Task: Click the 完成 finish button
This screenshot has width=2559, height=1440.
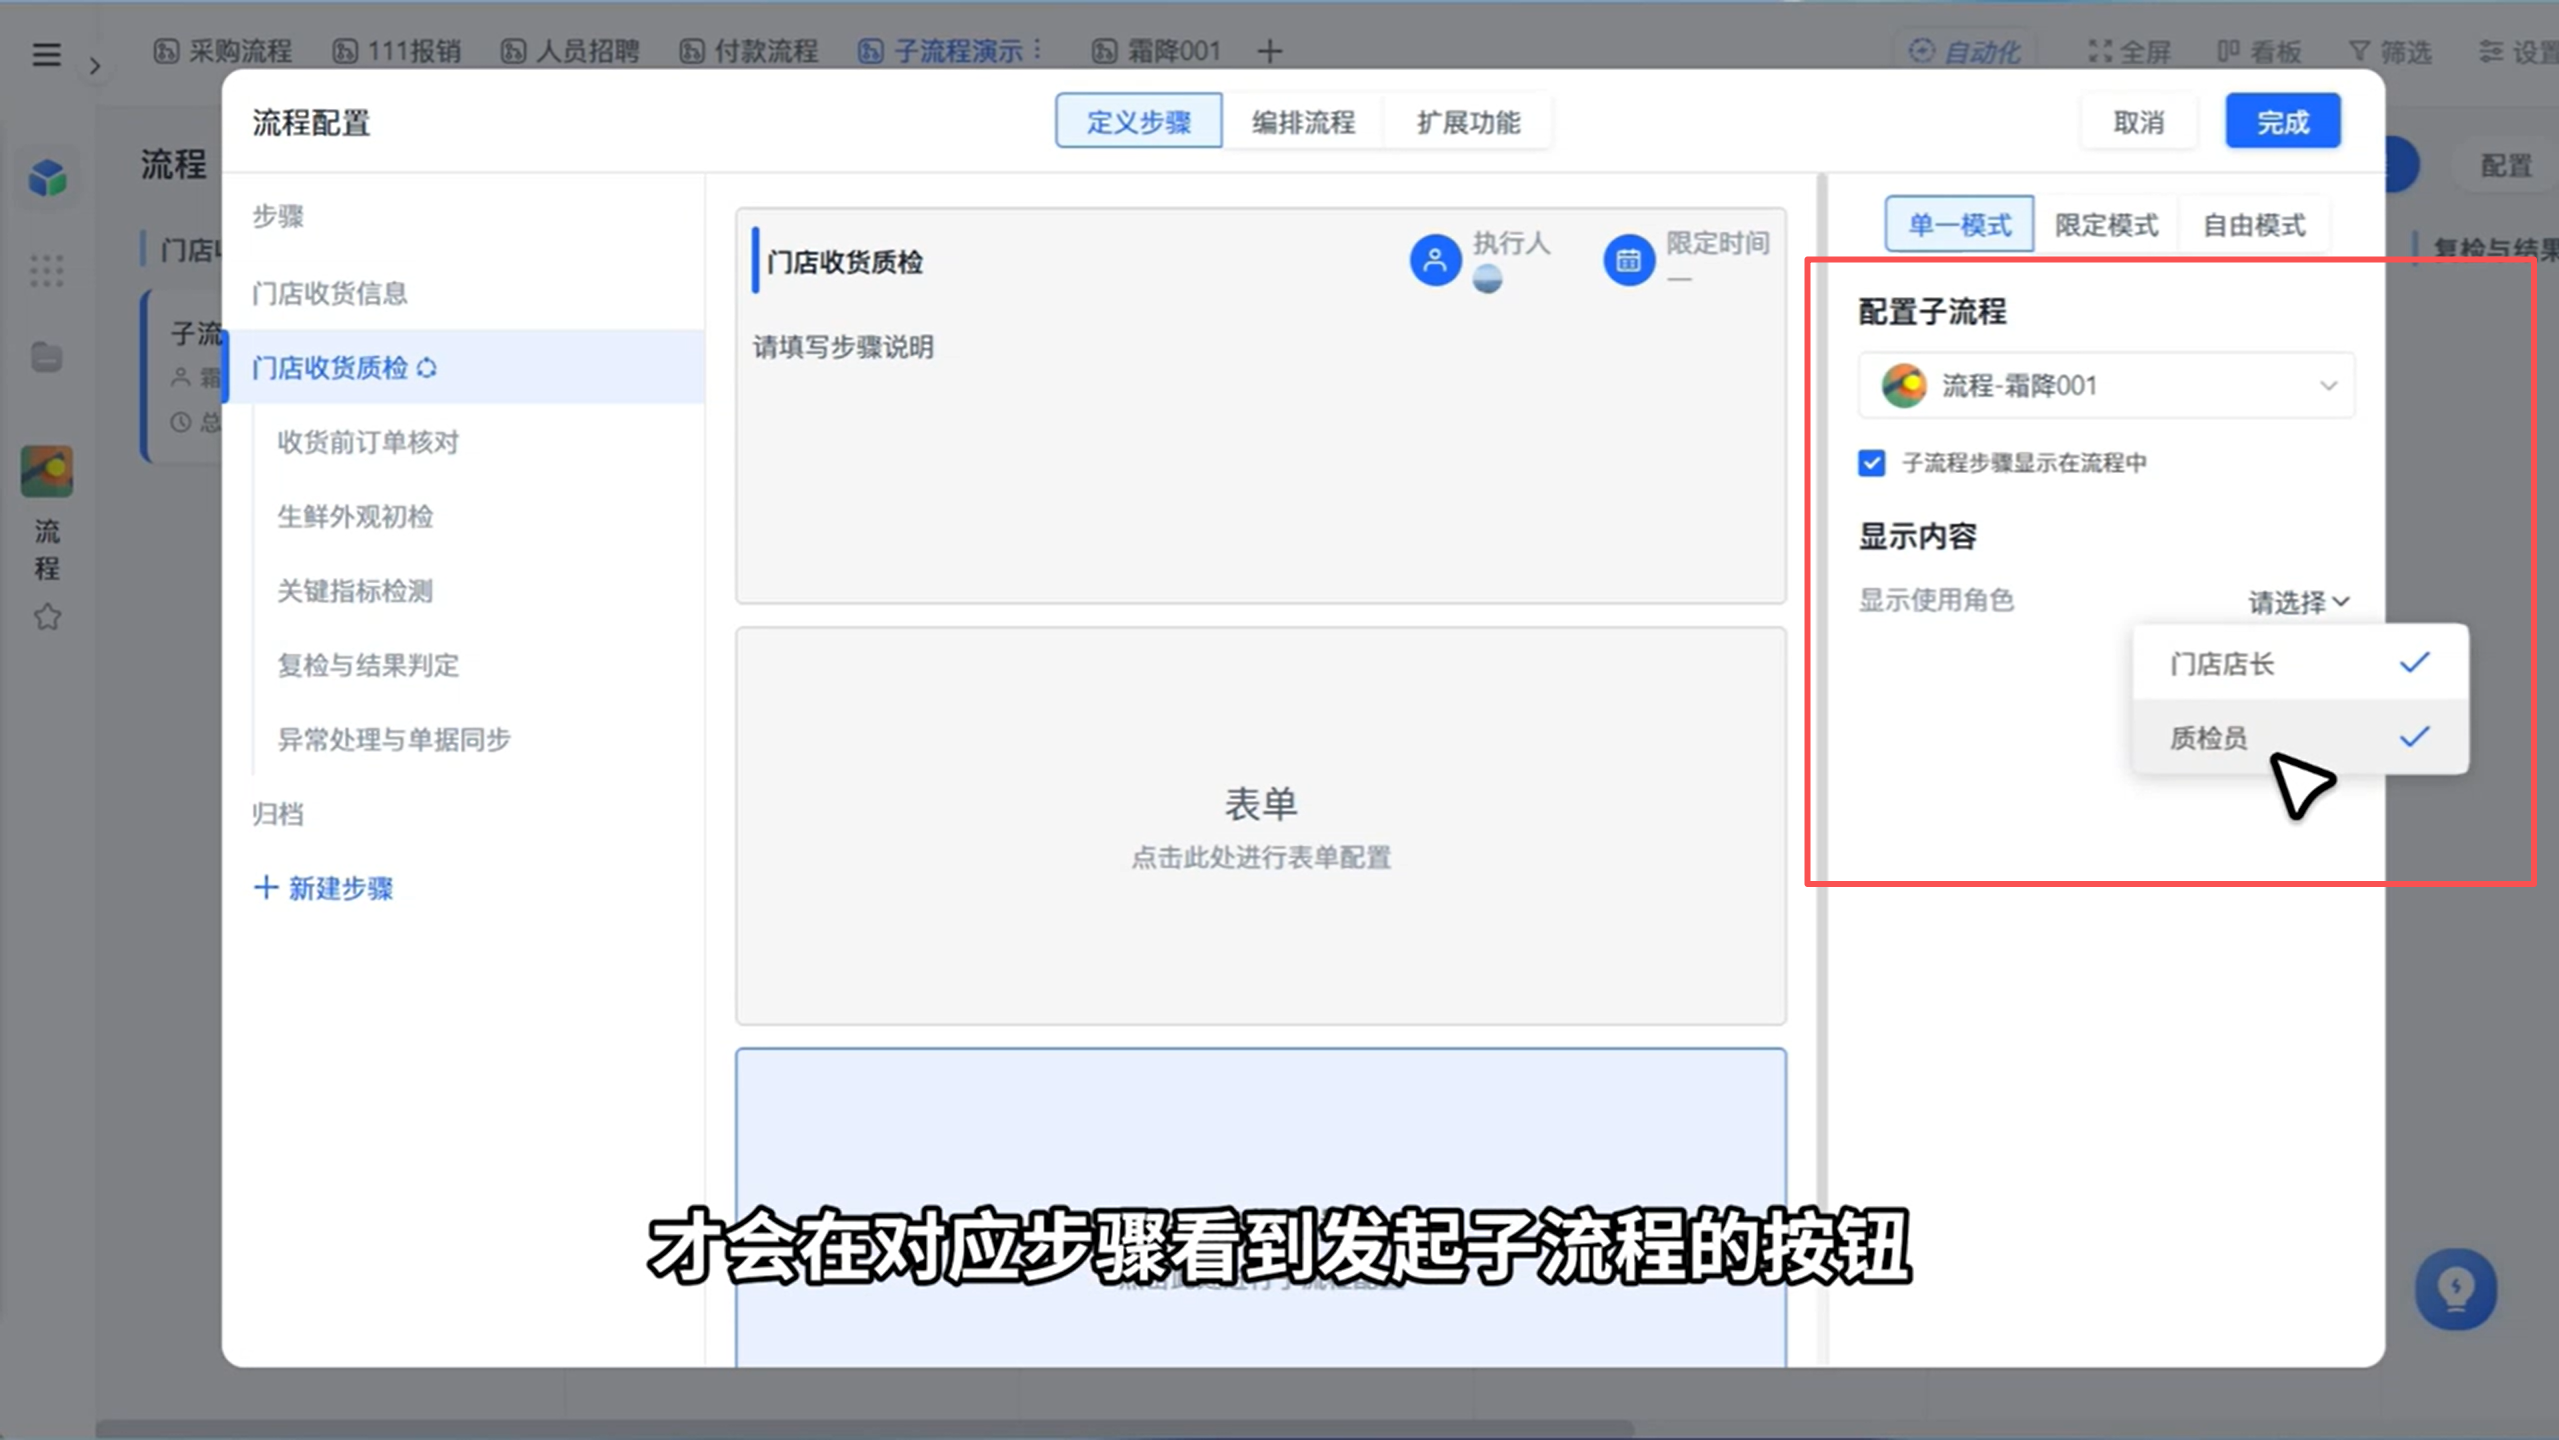Action: pyautogui.click(x=2282, y=121)
